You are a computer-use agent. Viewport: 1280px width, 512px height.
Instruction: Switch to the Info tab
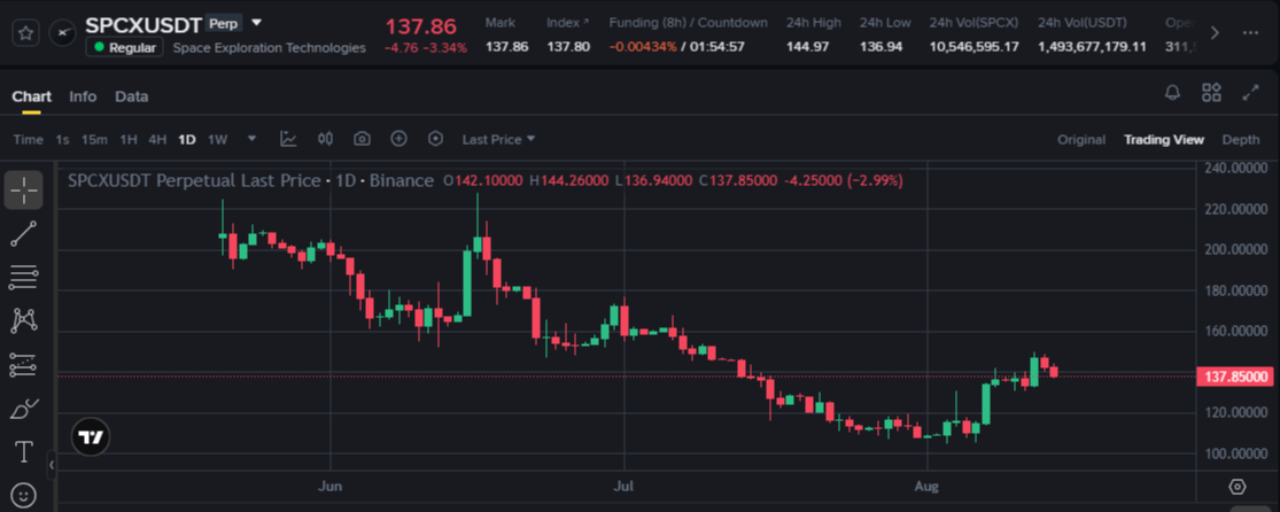click(83, 96)
